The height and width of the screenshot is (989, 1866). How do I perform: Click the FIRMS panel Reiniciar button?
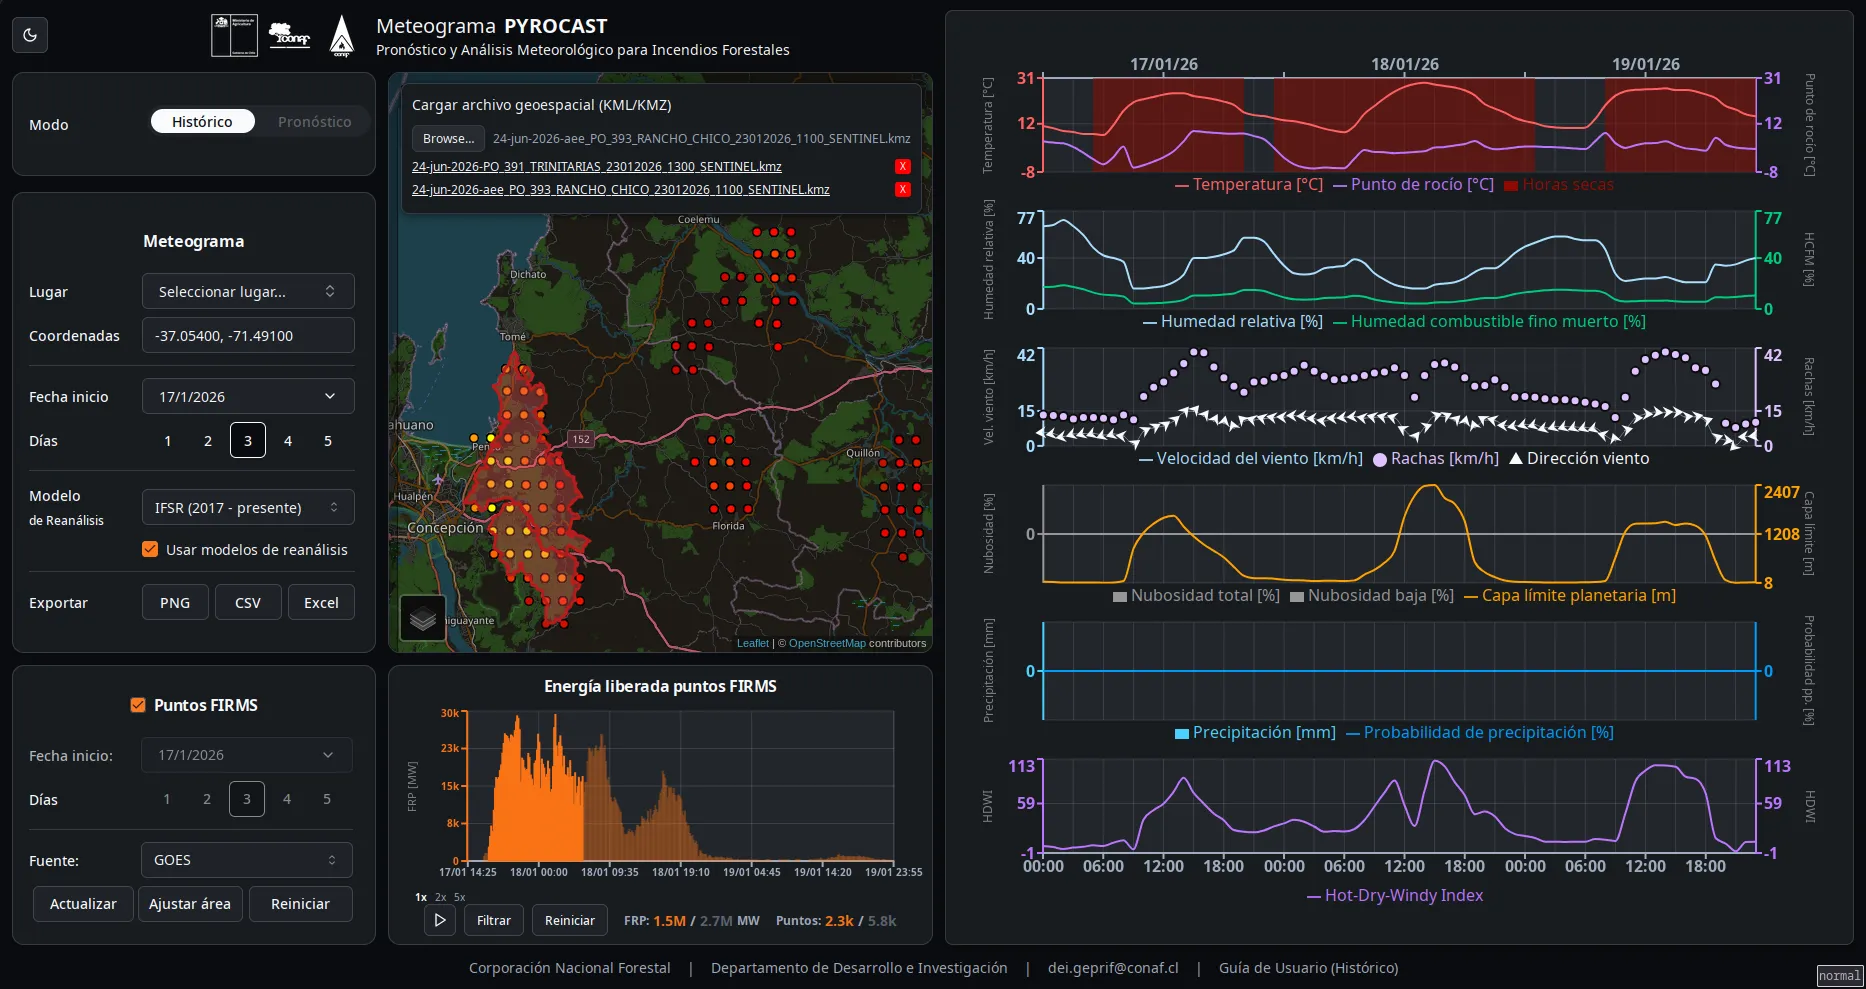click(x=300, y=903)
